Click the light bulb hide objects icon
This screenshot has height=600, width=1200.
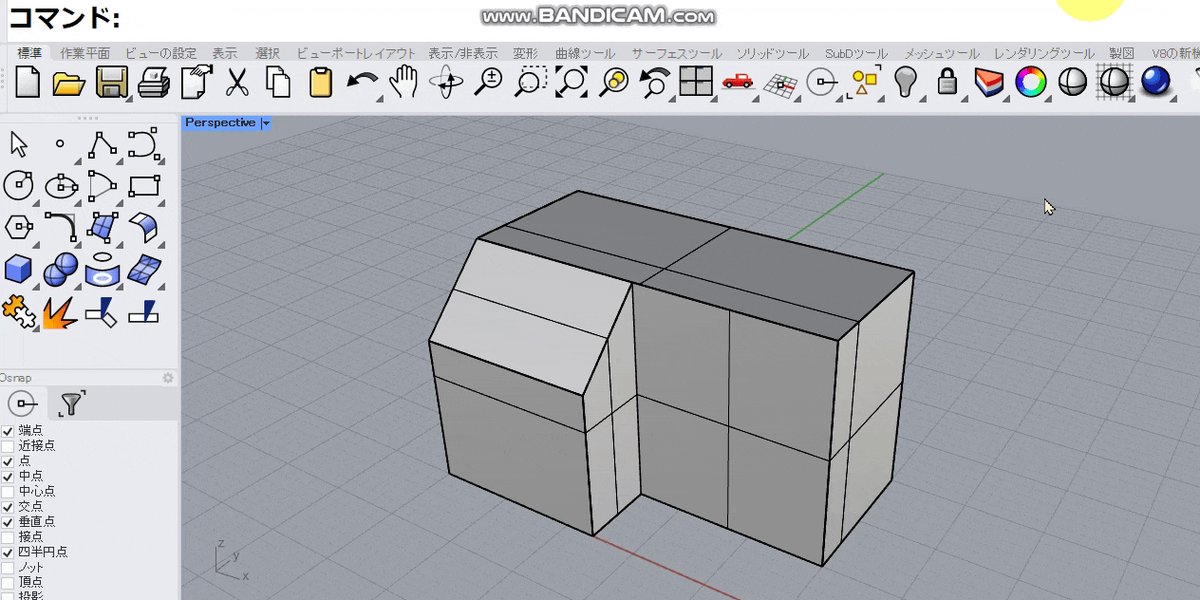coord(906,82)
